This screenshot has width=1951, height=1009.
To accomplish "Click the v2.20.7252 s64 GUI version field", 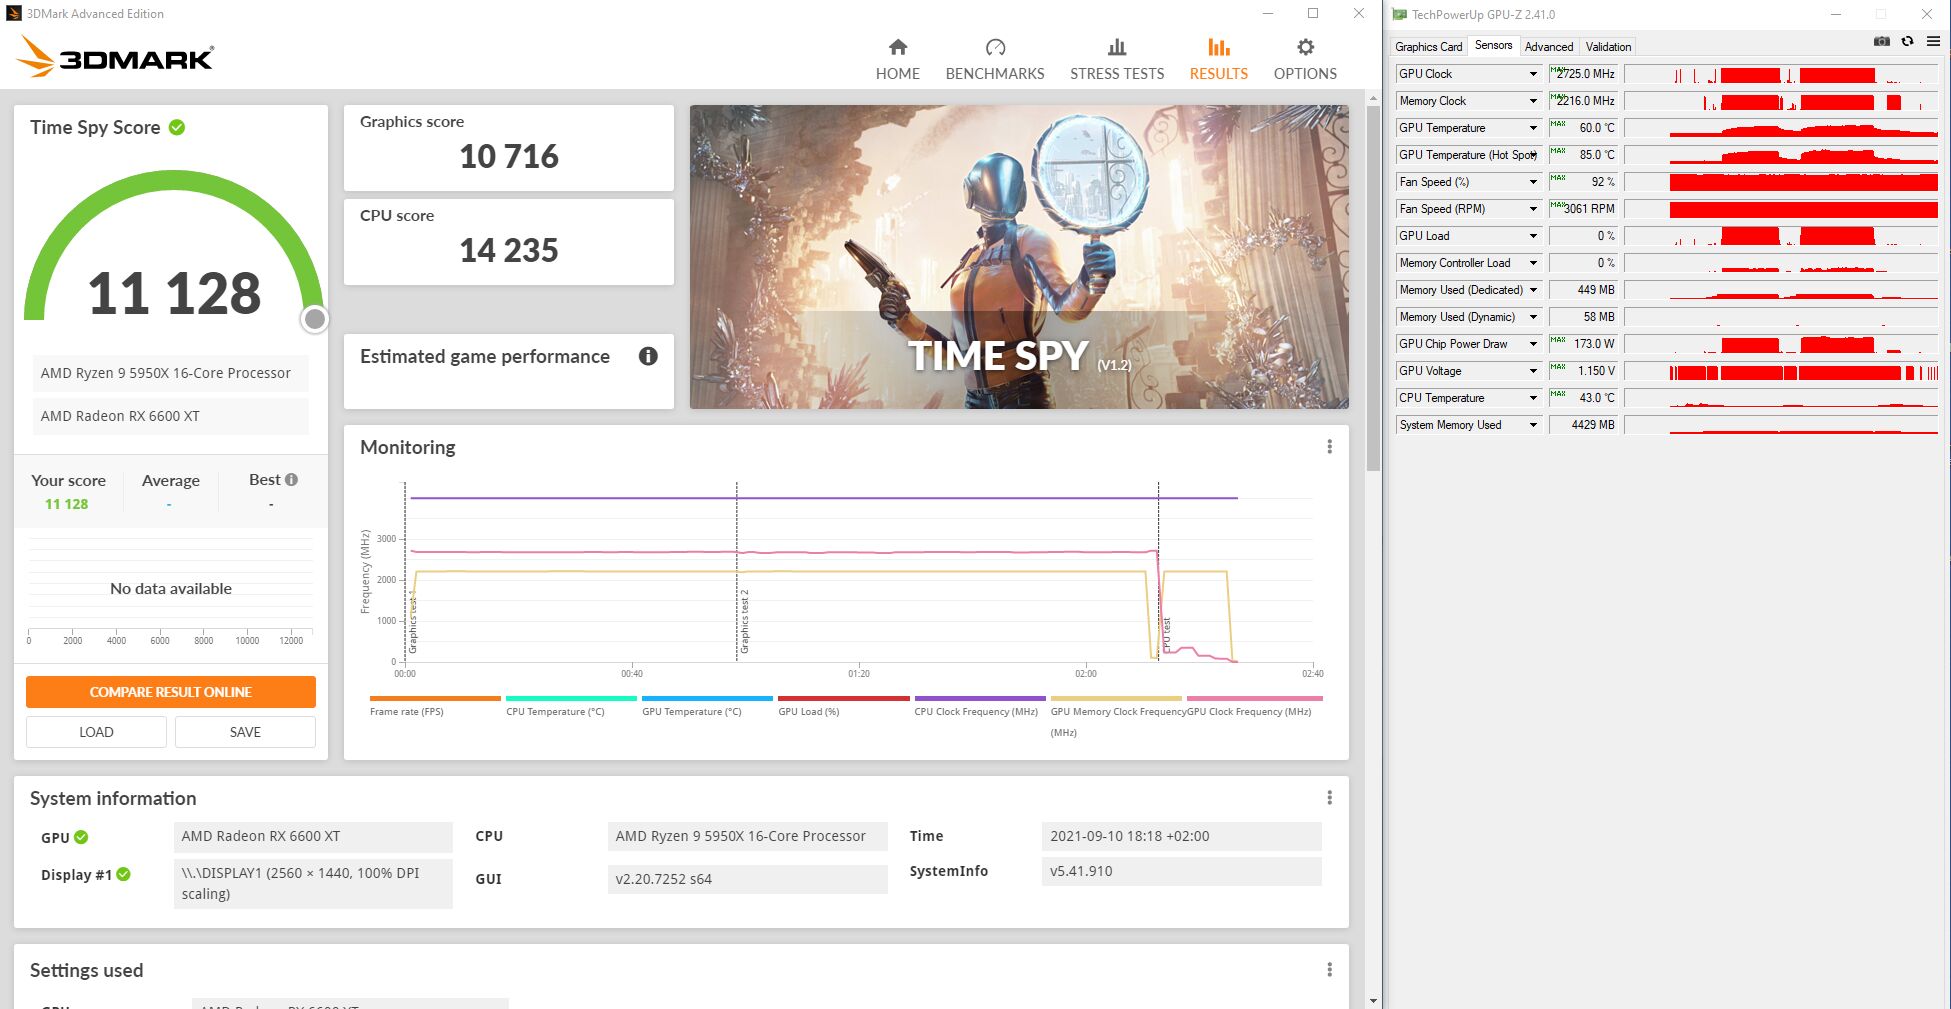I will coord(747,879).
